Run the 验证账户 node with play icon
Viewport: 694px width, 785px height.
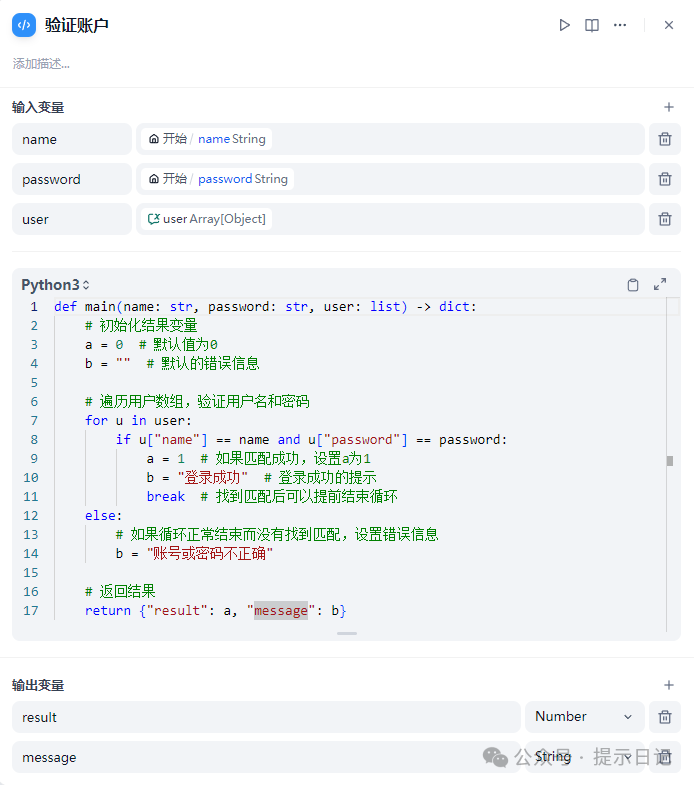click(x=565, y=25)
